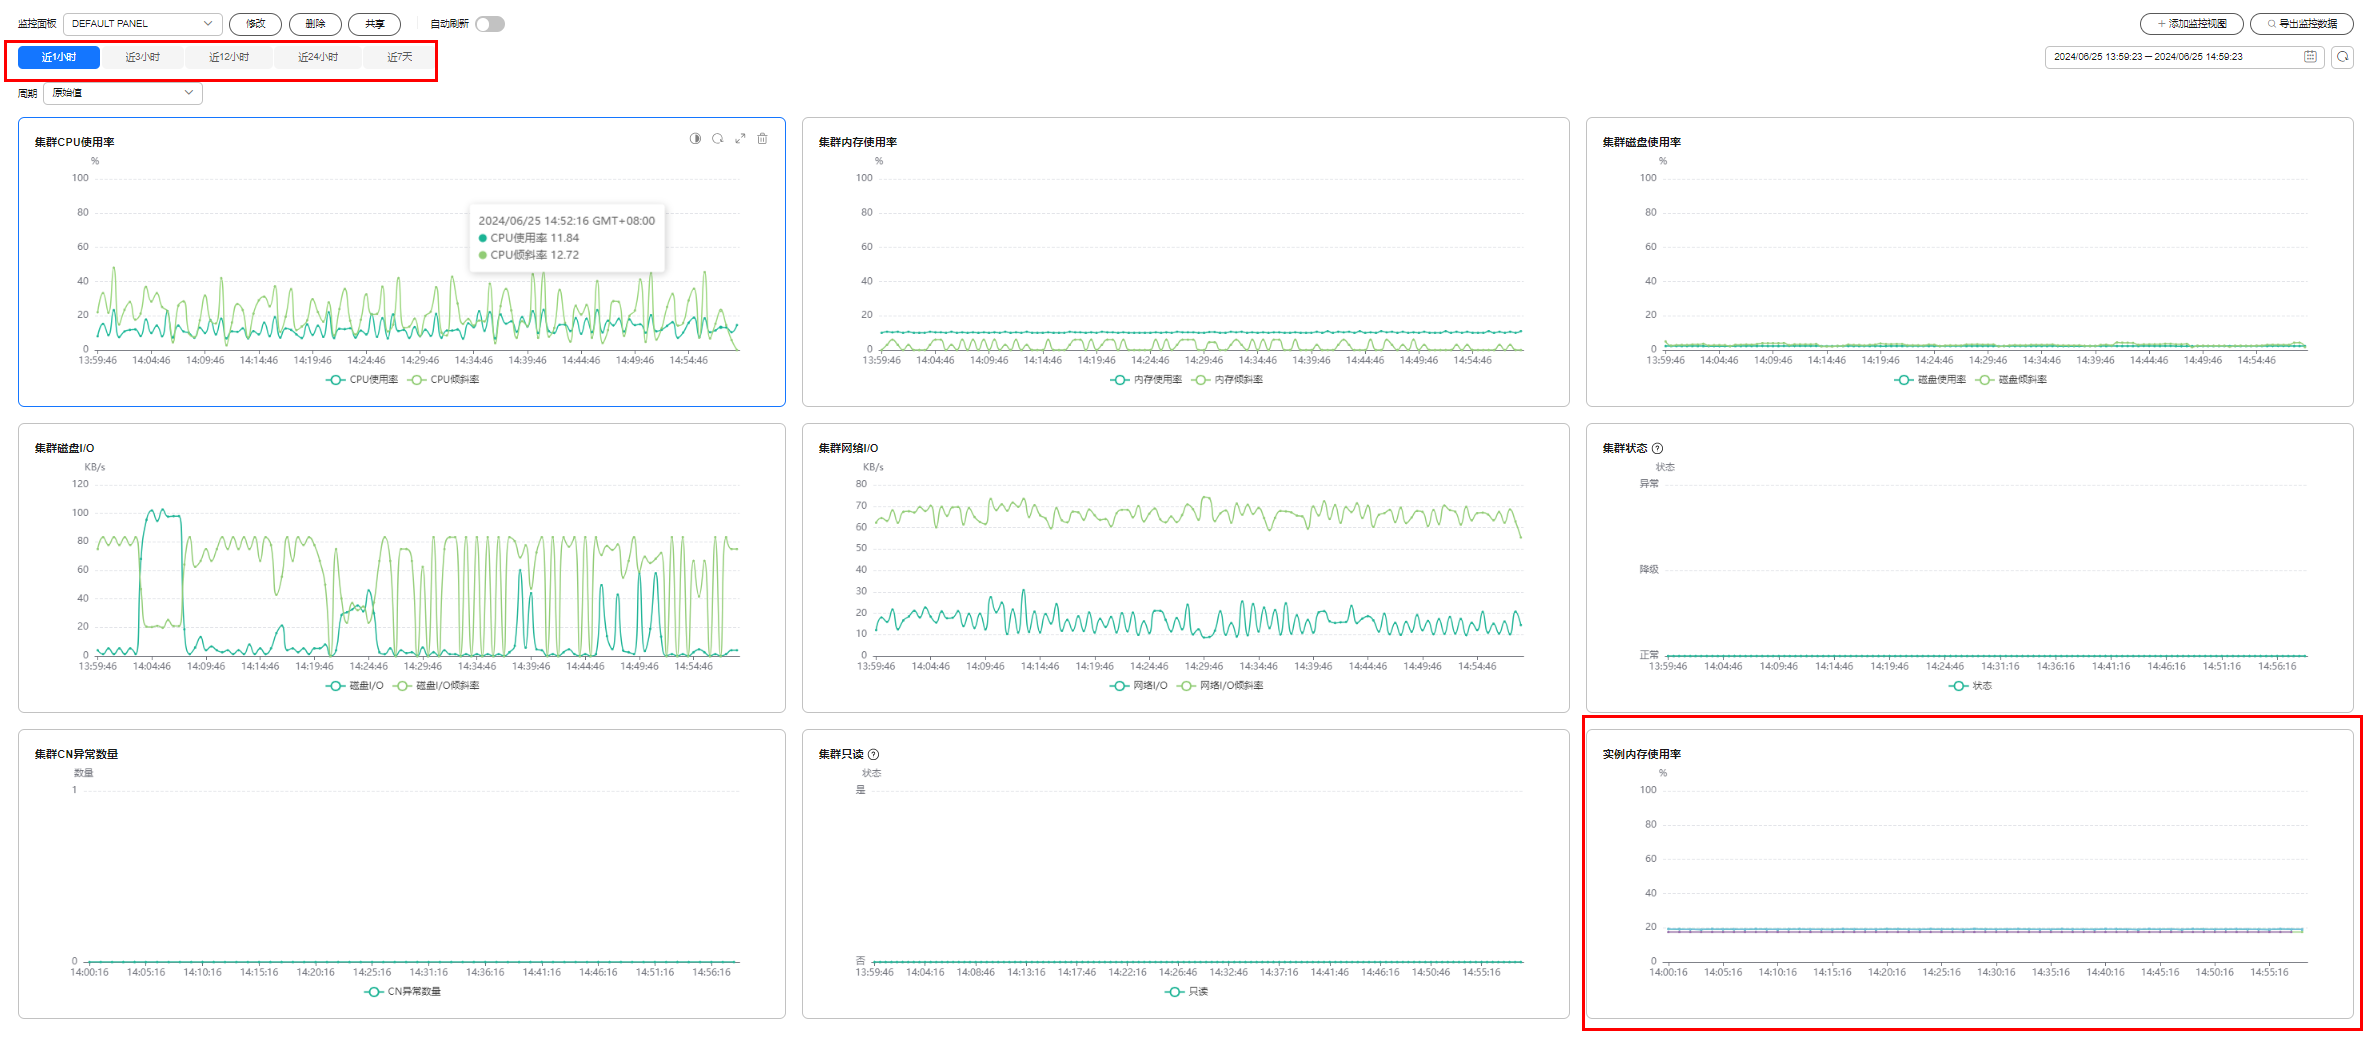2366x1045 pixels.
Task: Open the 周期 原始值 dropdown
Action: [x=123, y=93]
